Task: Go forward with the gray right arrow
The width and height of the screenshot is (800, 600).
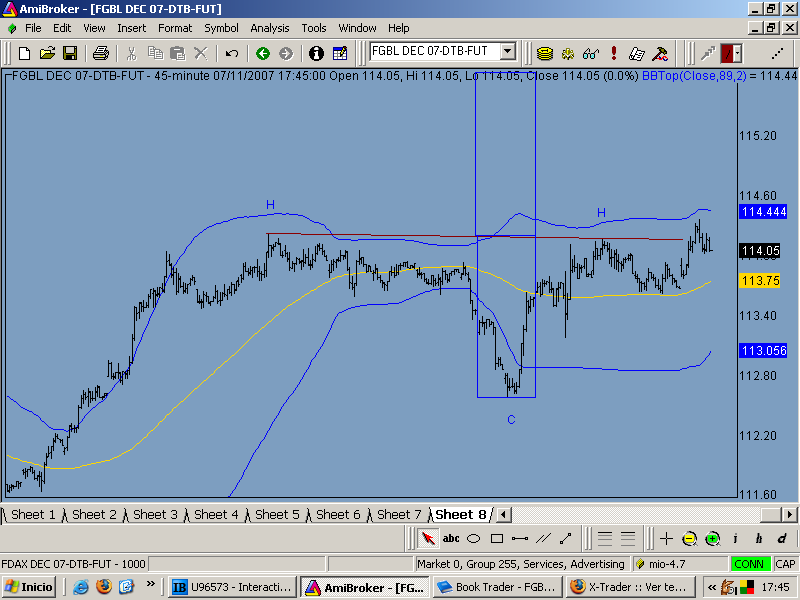Action: point(286,53)
